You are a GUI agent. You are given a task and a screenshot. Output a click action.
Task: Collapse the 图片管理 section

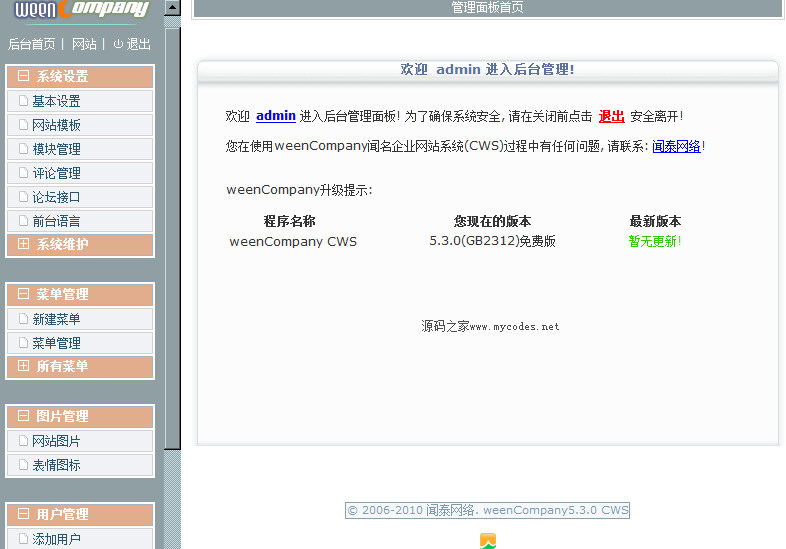23,416
